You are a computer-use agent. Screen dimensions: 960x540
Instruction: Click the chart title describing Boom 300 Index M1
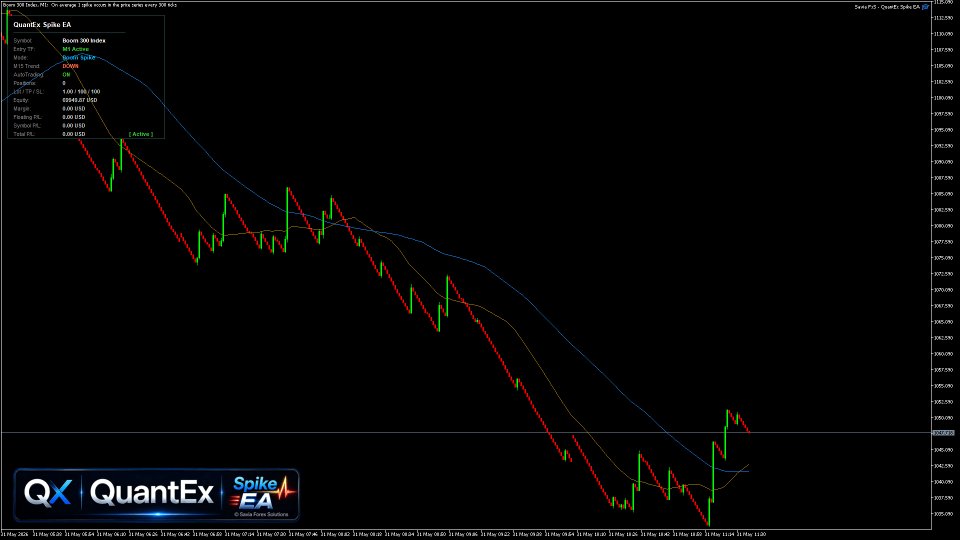89,4
